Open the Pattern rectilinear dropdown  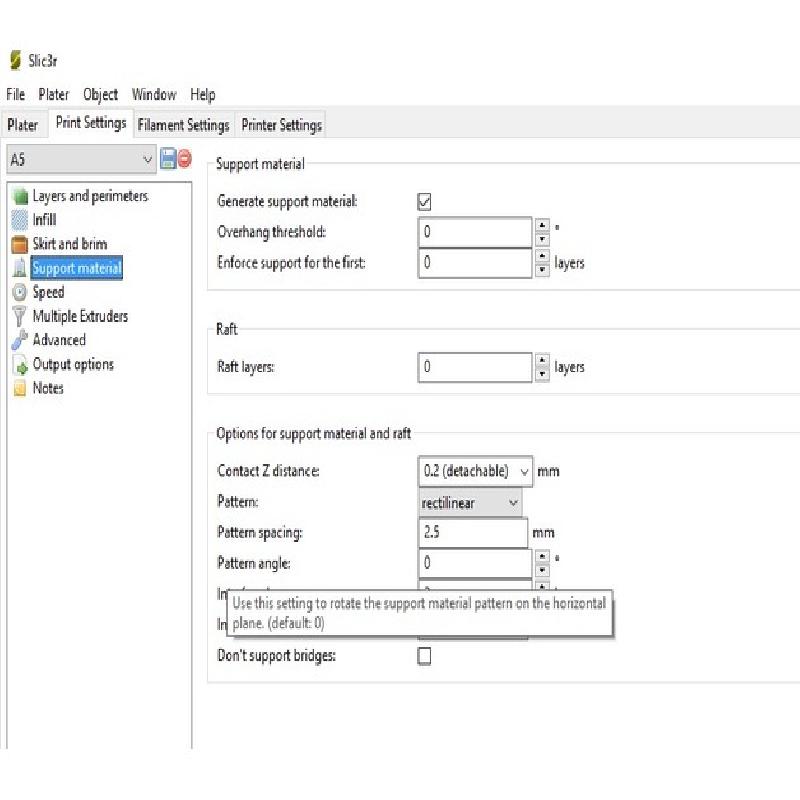tap(470, 503)
